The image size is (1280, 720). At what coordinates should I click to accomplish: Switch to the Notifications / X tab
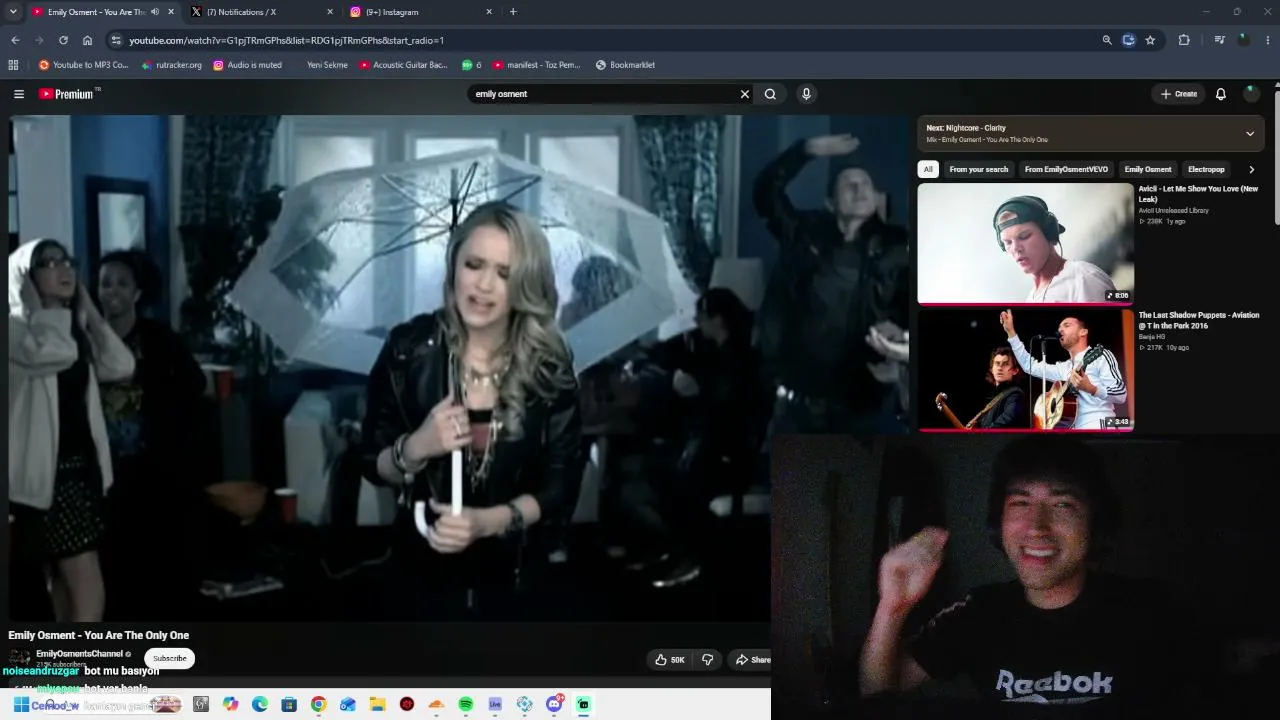[258, 12]
